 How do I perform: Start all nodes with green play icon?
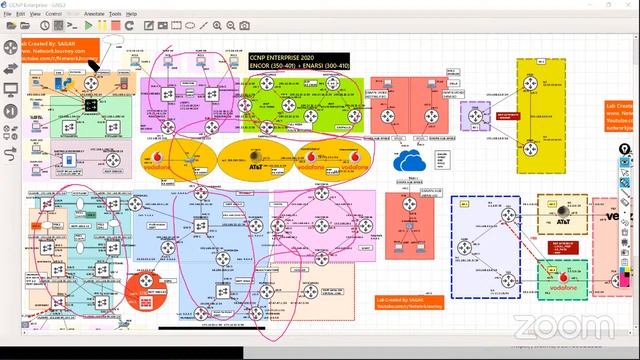point(88,26)
